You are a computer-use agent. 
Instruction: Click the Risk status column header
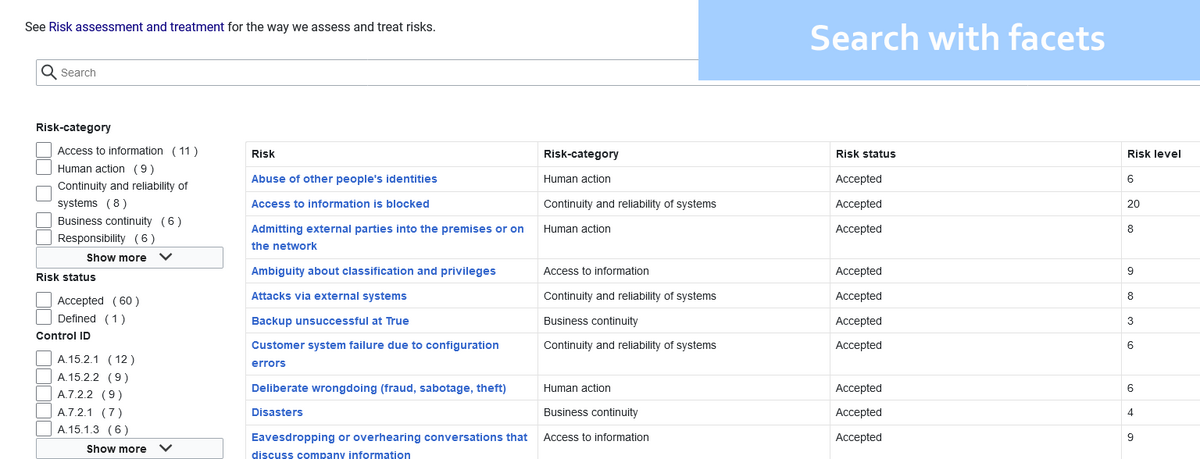click(x=865, y=154)
